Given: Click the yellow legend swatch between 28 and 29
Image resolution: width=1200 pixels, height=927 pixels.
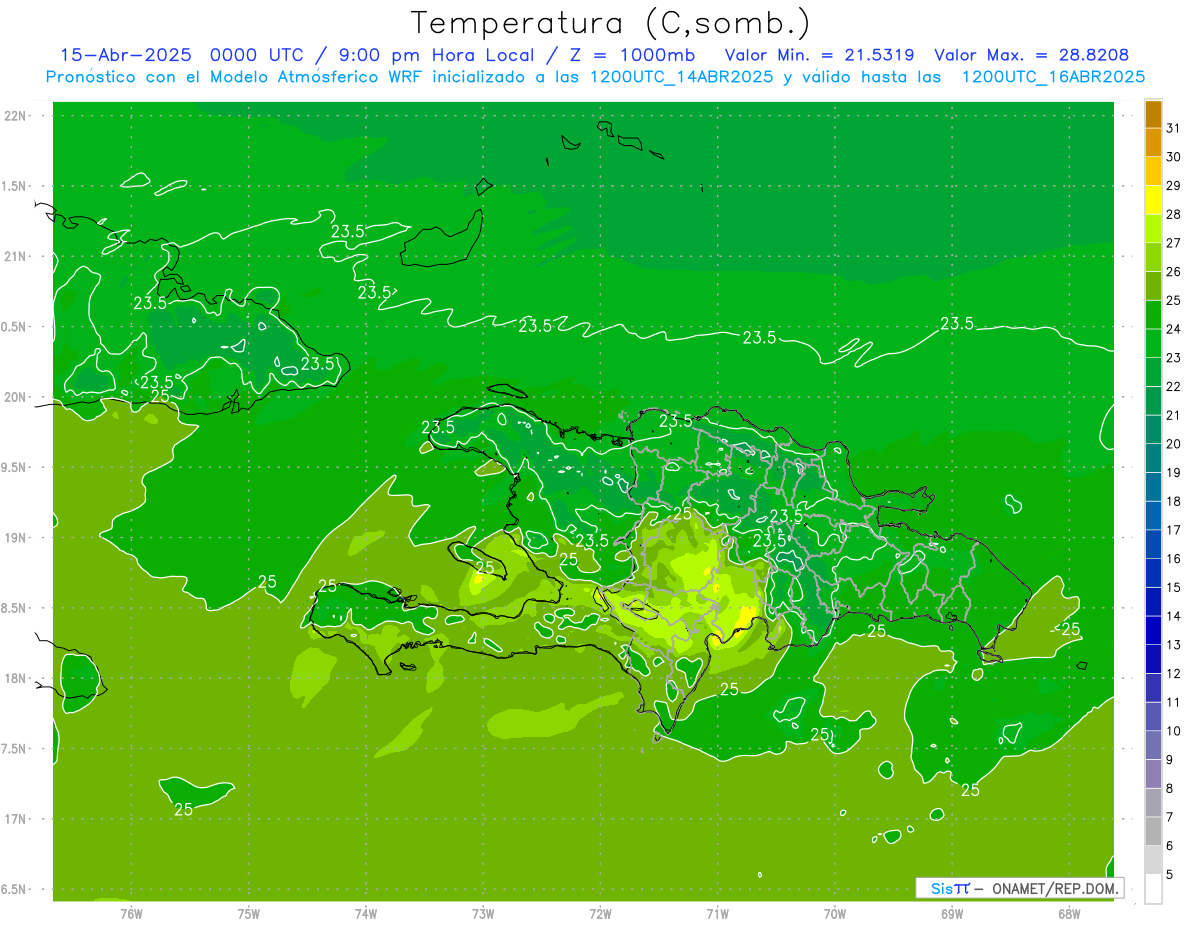Looking at the screenshot, I should coord(1154,201).
